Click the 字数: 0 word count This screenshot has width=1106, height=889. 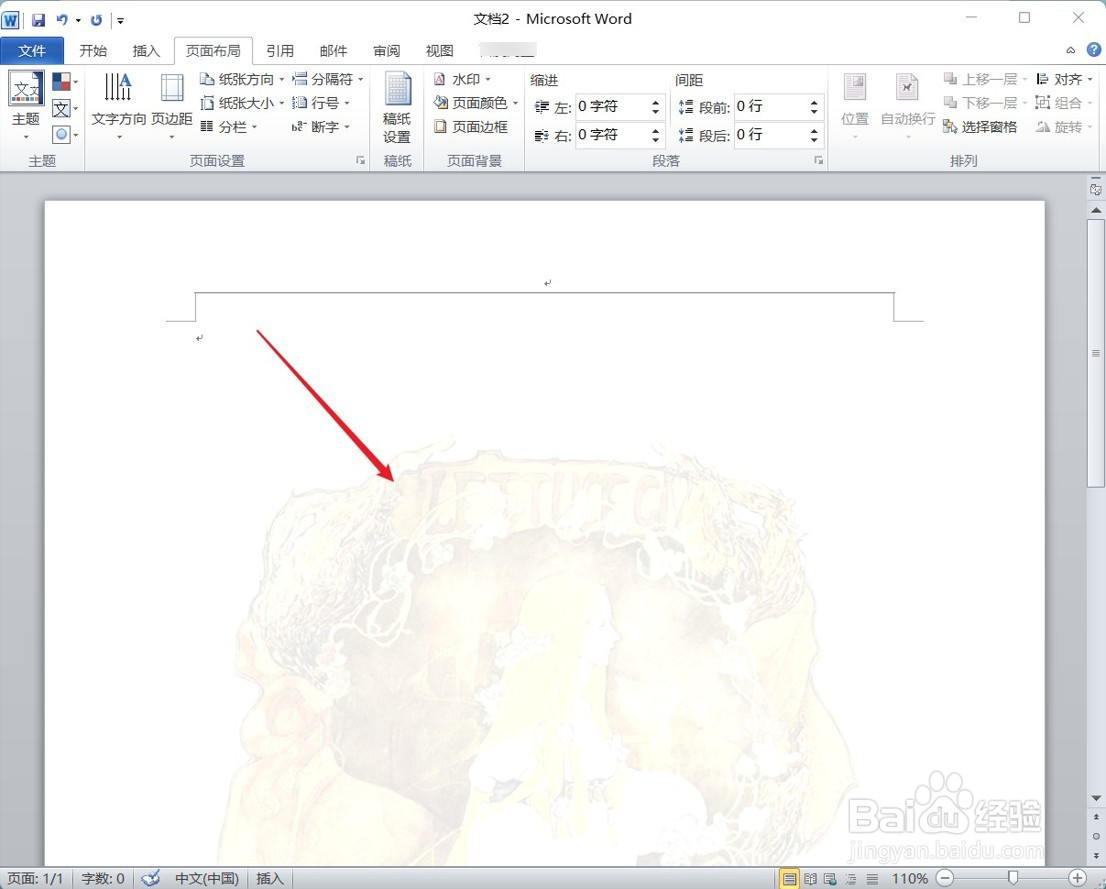pos(102,879)
